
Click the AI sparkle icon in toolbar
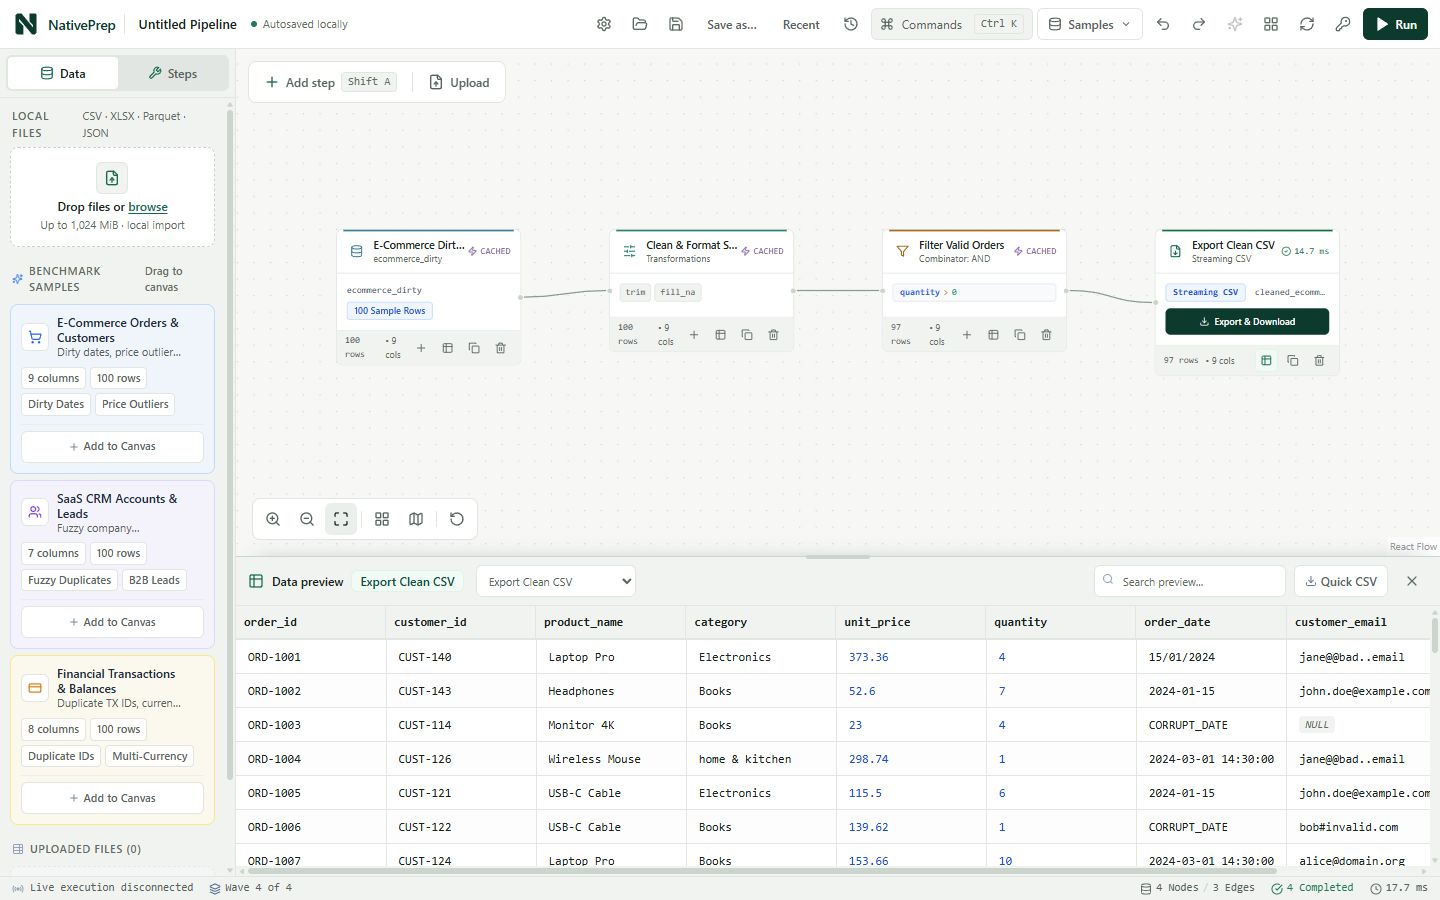click(x=1235, y=24)
